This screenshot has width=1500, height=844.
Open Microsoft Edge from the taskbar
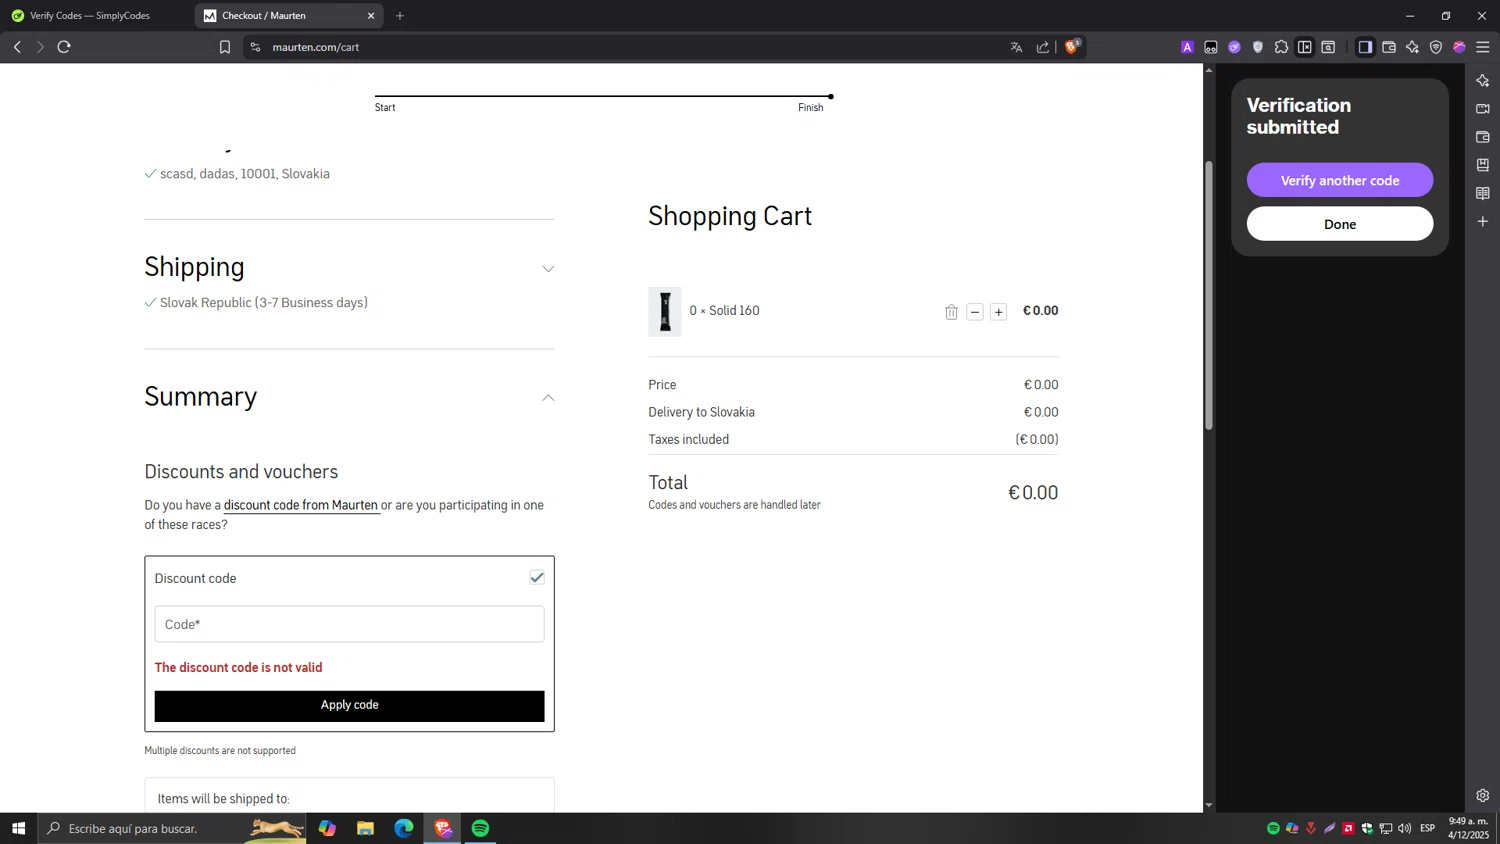[404, 828]
